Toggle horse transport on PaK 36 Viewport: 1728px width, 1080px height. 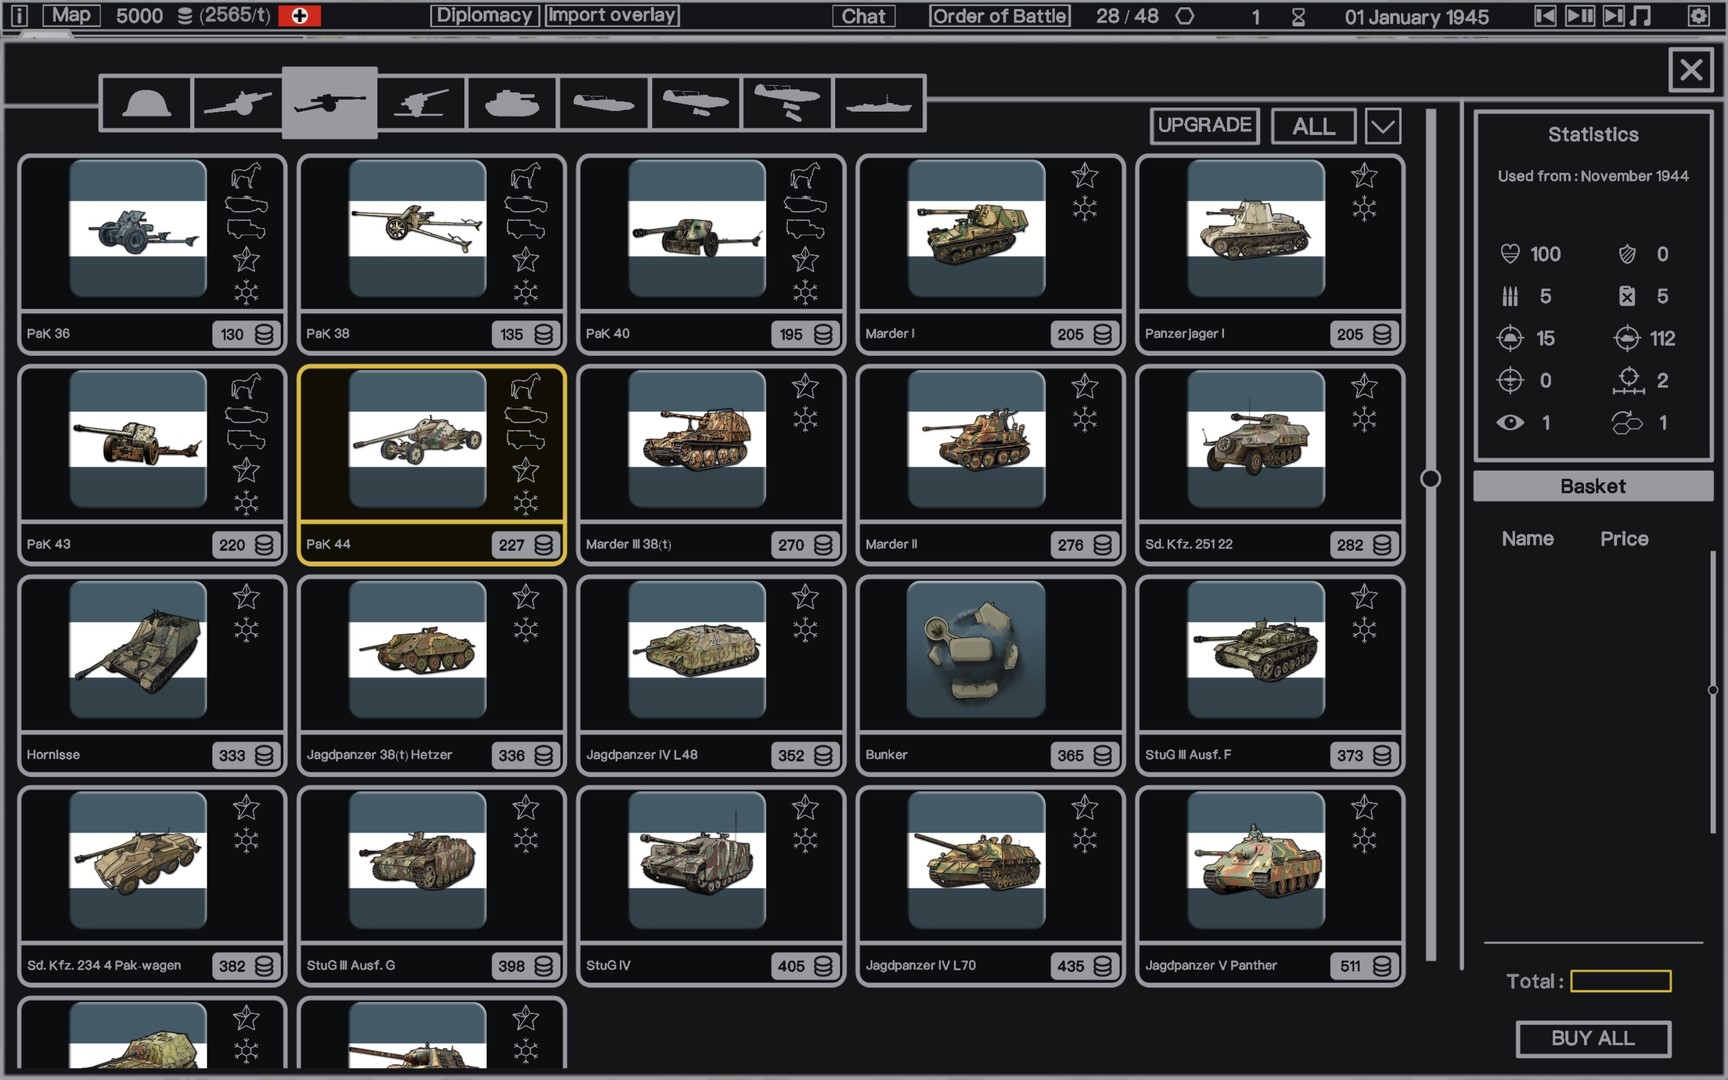pyautogui.click(x=246, y=176)
